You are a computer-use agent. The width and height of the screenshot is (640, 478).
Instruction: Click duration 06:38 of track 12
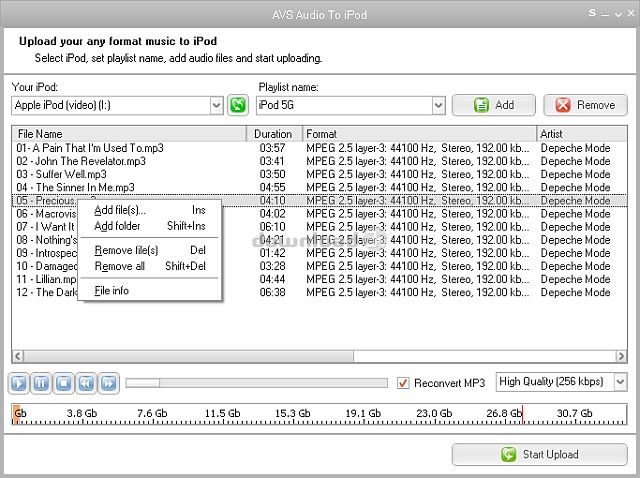click(x=272, y=292)
